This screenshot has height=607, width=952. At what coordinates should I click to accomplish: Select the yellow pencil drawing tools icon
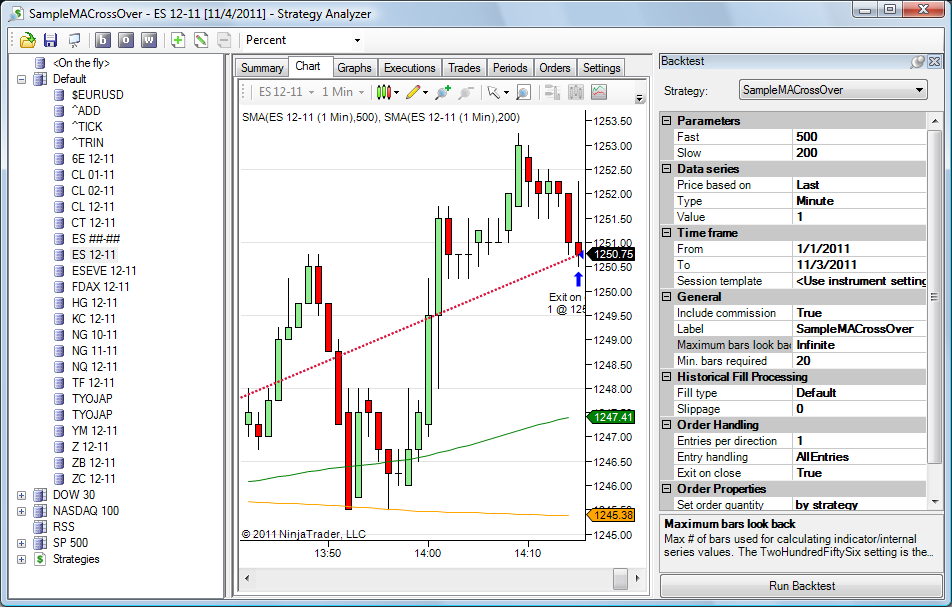(x=413, y=92)
